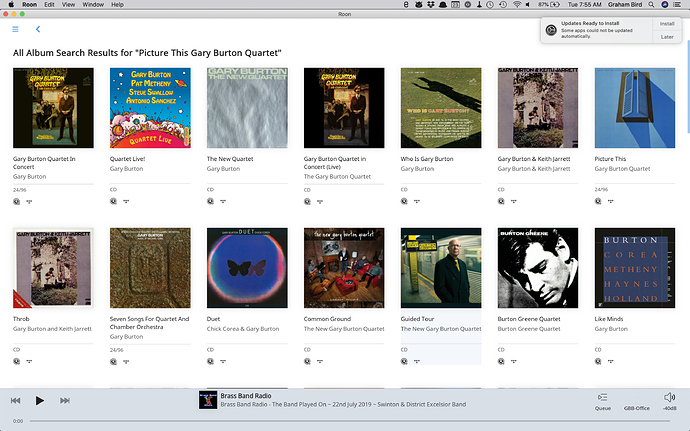Open Picture This album cover
This screenshot has height=431, width=690.
(x=635, y=108)
